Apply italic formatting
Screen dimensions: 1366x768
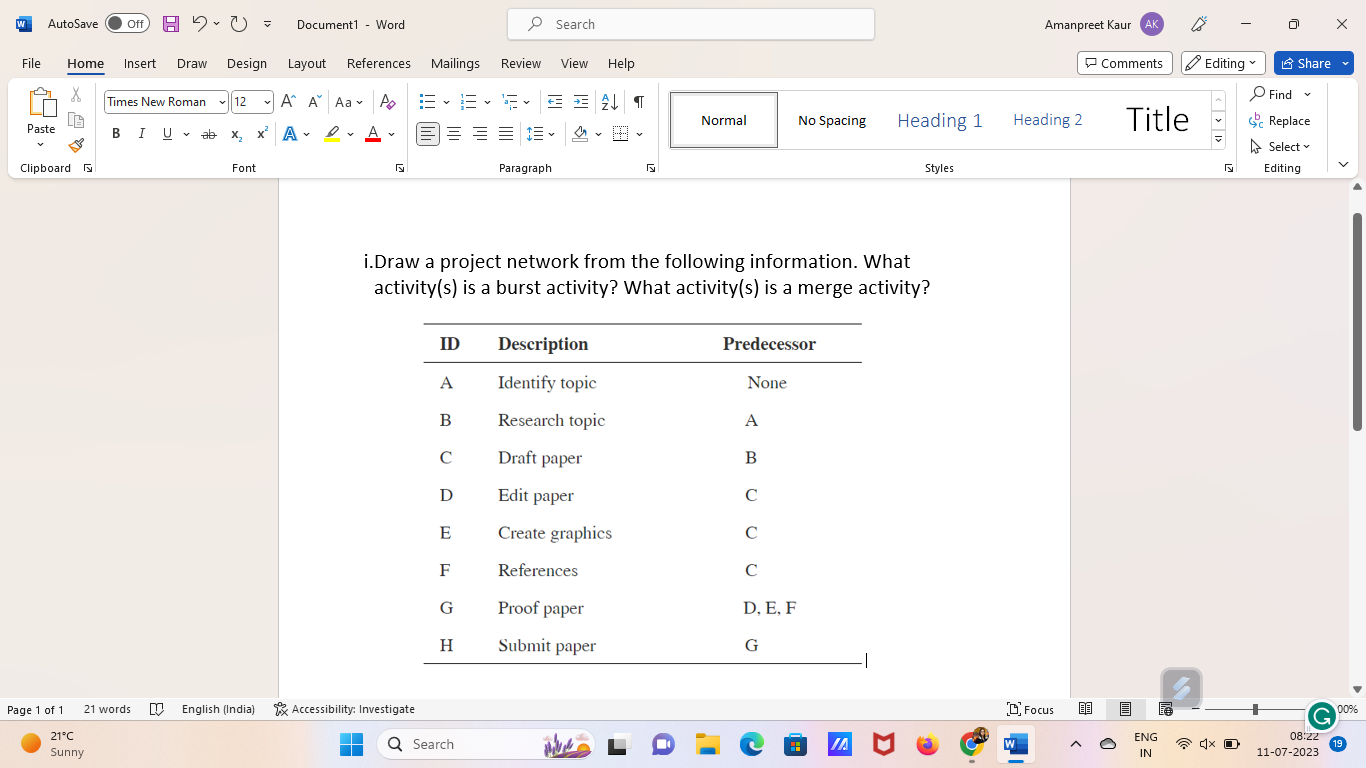click(141, 133)
